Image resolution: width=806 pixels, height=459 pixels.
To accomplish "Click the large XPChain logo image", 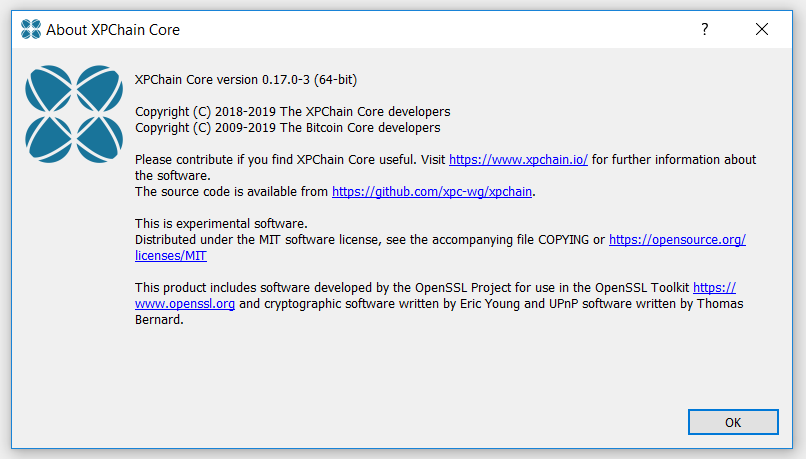I will (x=74, y=114).
